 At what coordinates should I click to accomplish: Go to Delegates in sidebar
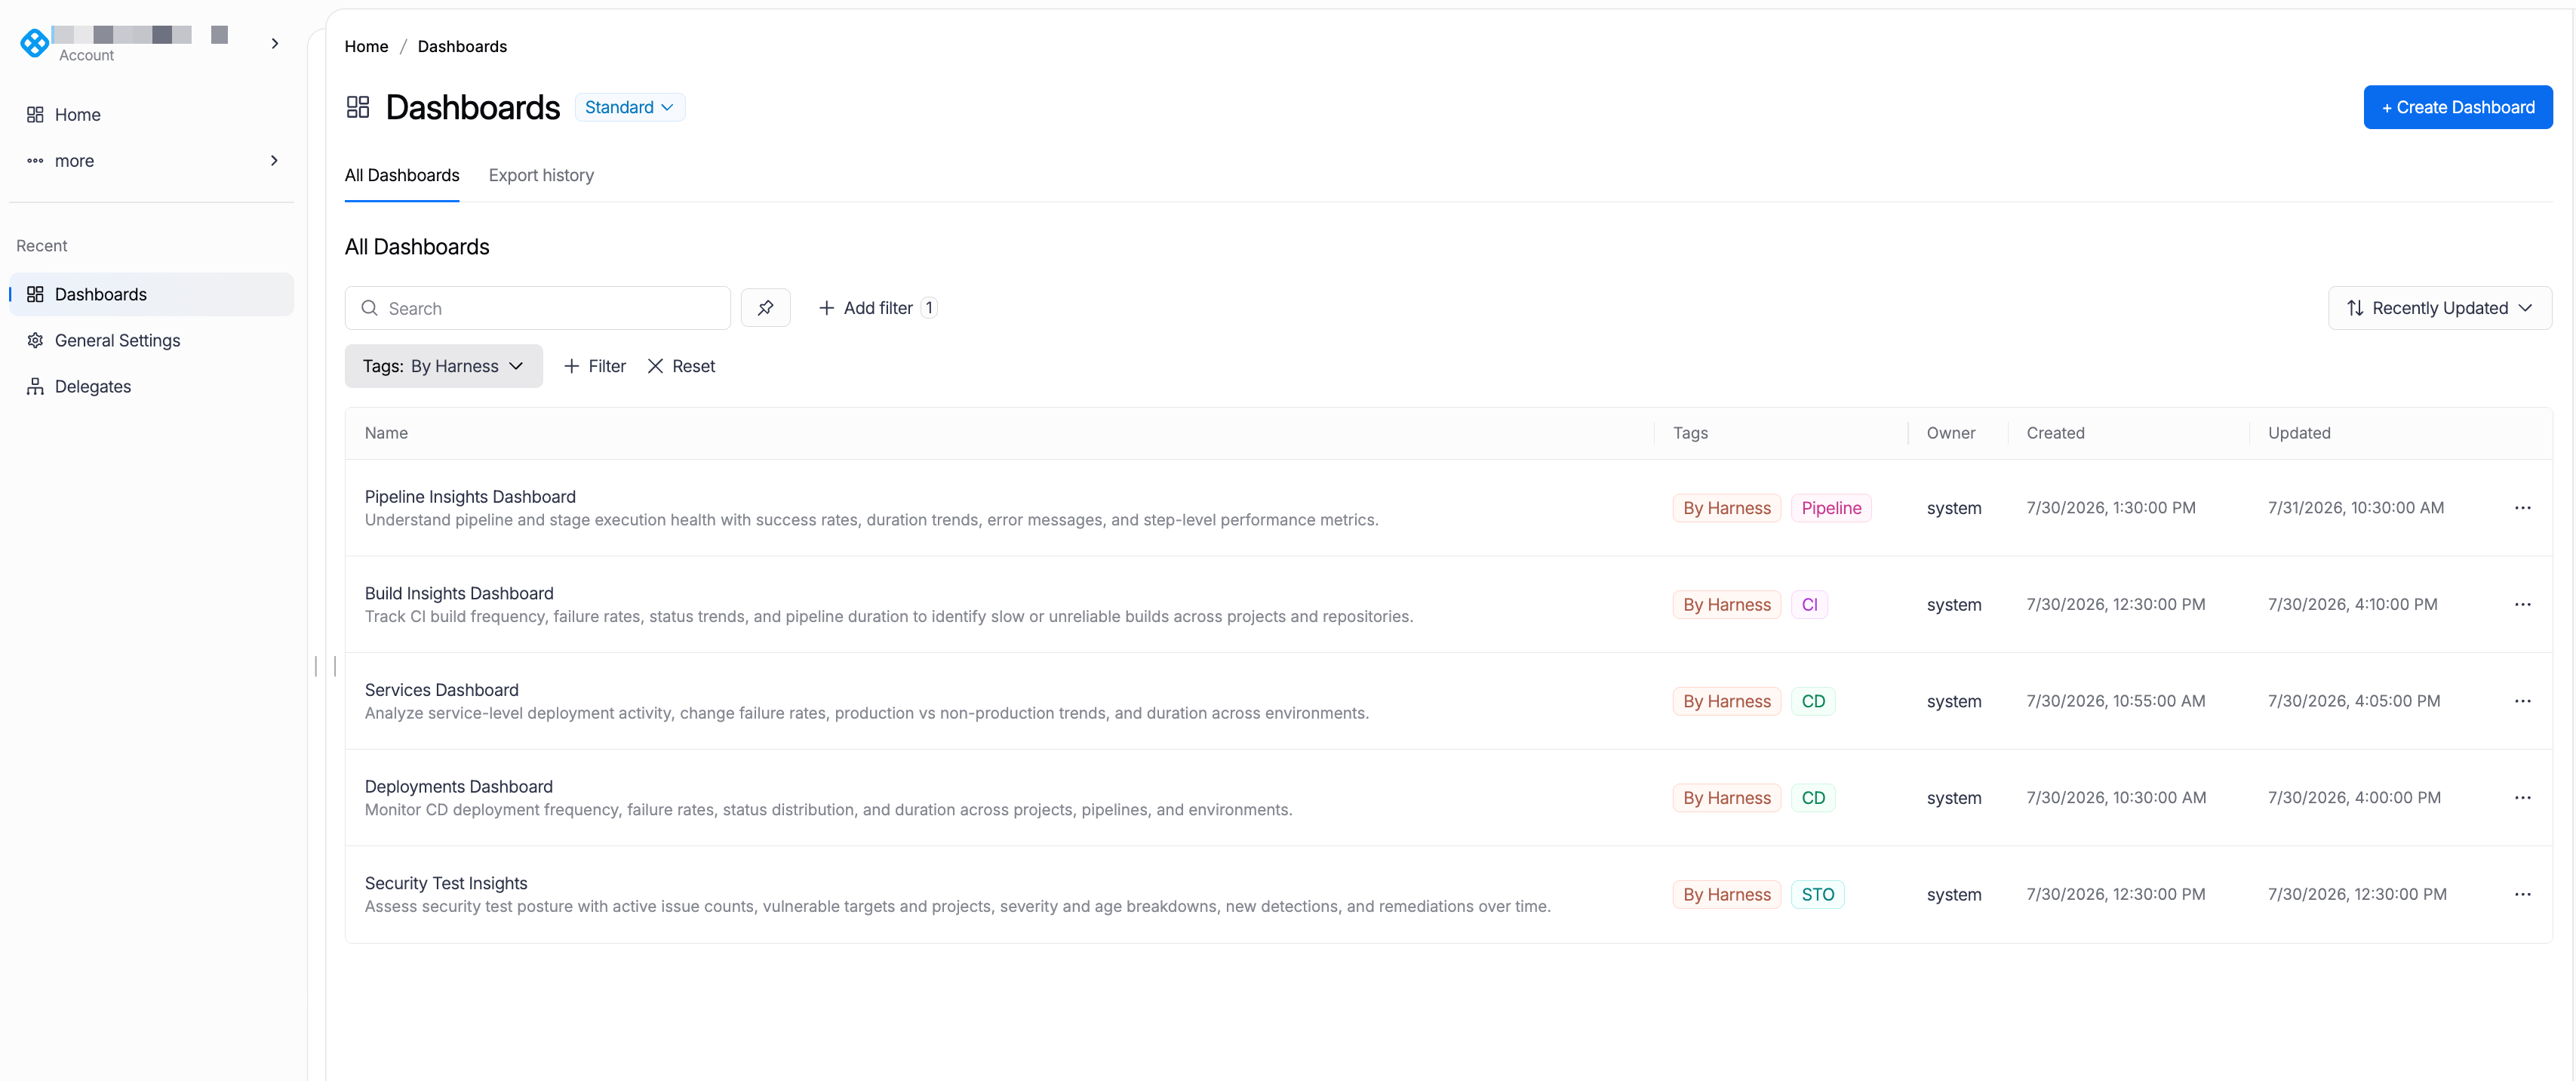[151, 386]
